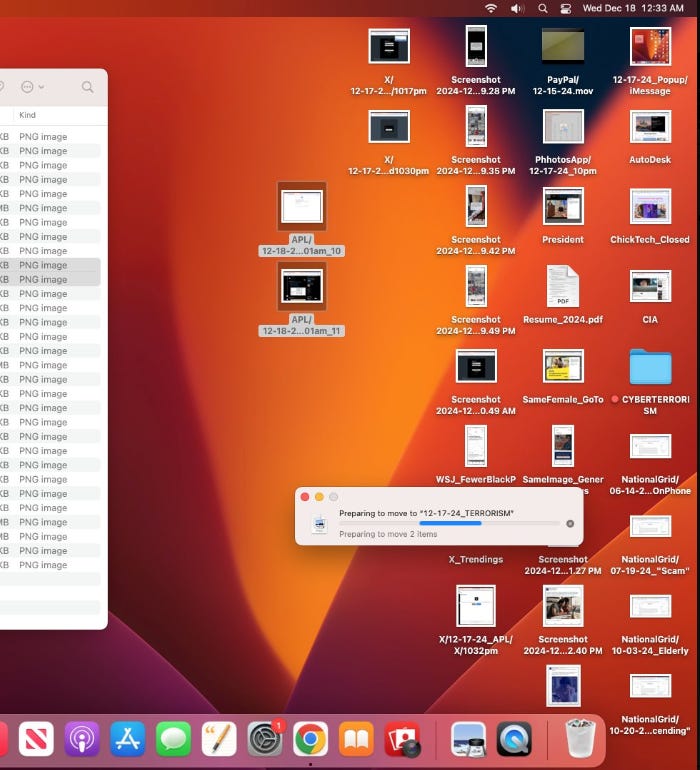Select the NationalGrid/10-03-24_Elderly file

coord(650,606)
